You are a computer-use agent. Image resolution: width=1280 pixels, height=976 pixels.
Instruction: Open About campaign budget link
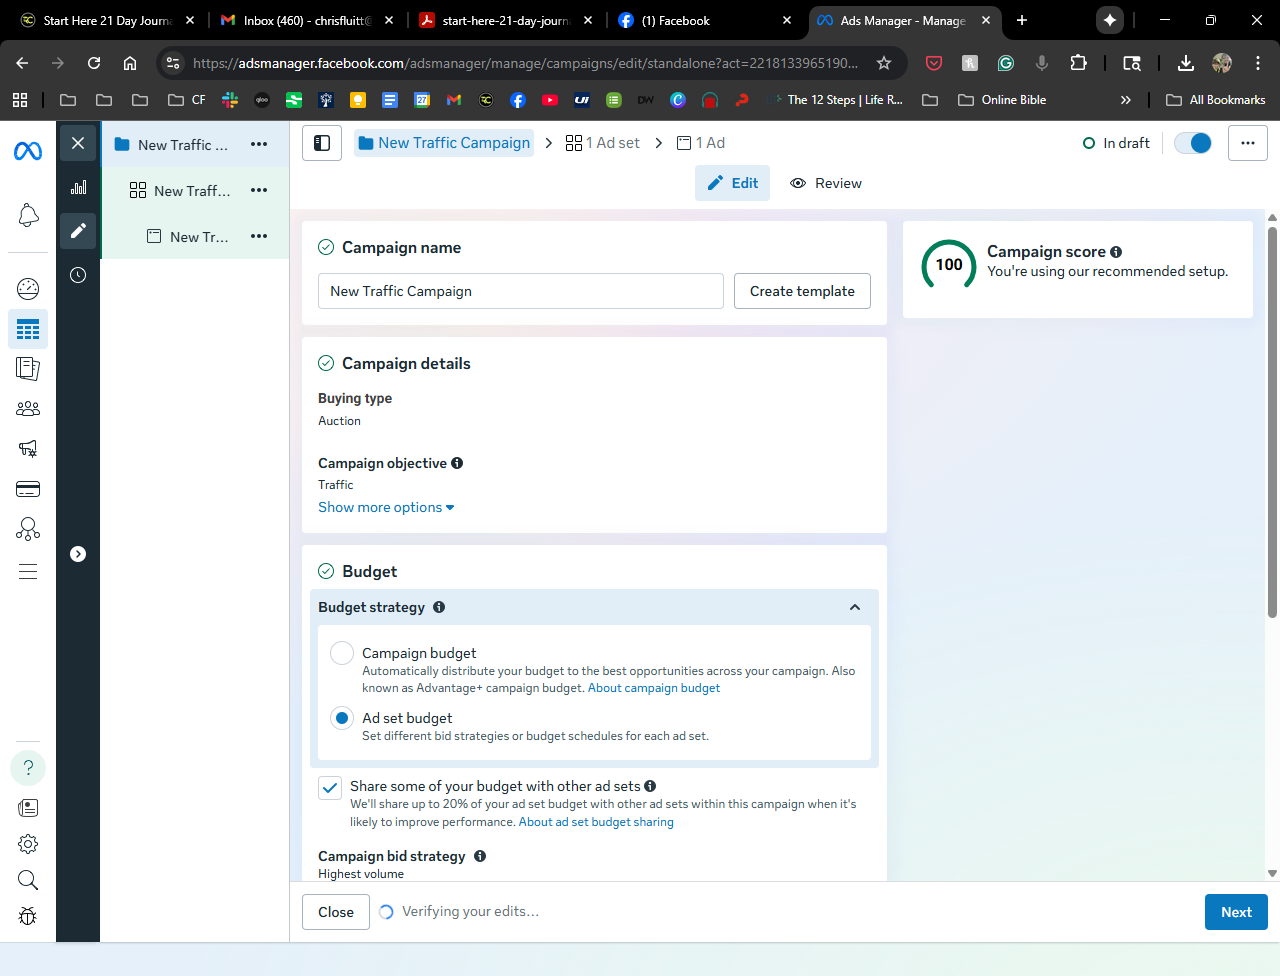654,688
